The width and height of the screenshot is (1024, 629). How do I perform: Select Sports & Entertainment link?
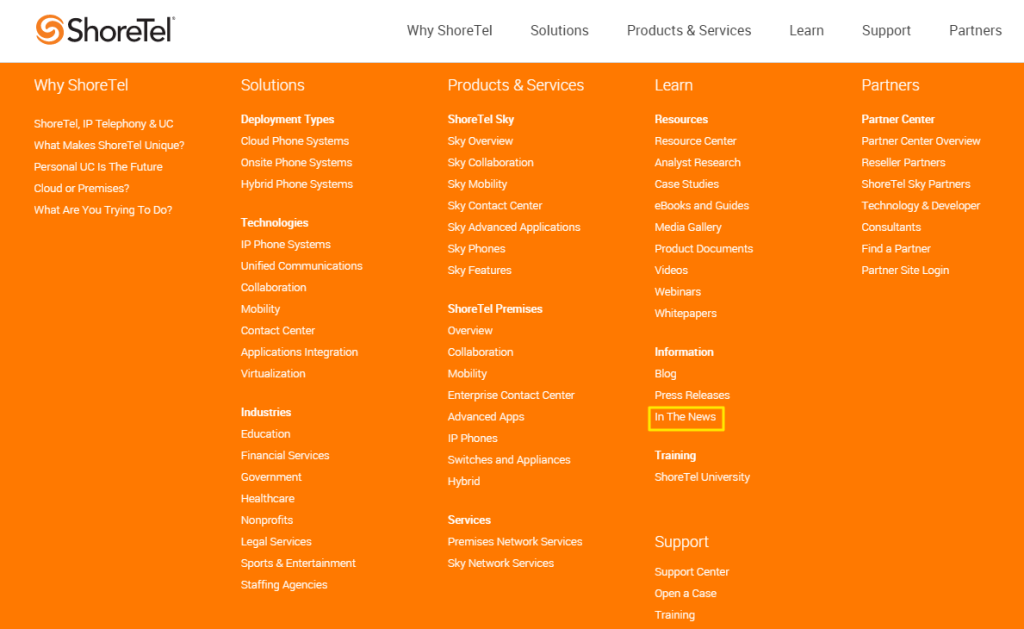coord(298,563)
